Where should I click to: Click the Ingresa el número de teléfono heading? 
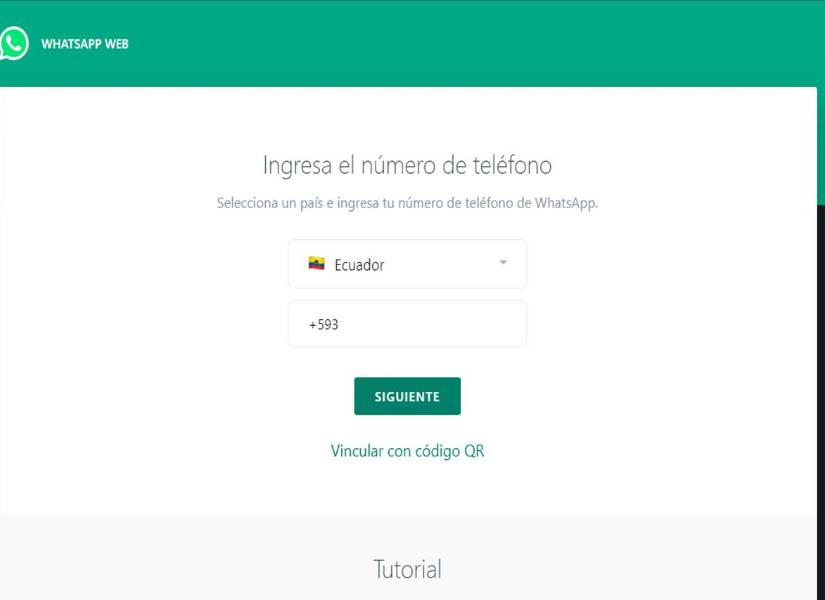(x=407, y=165)
